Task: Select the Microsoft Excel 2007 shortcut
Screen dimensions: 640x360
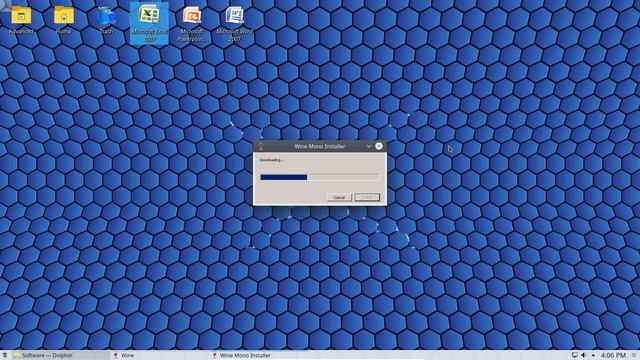Action: click(x=149, y=23)
